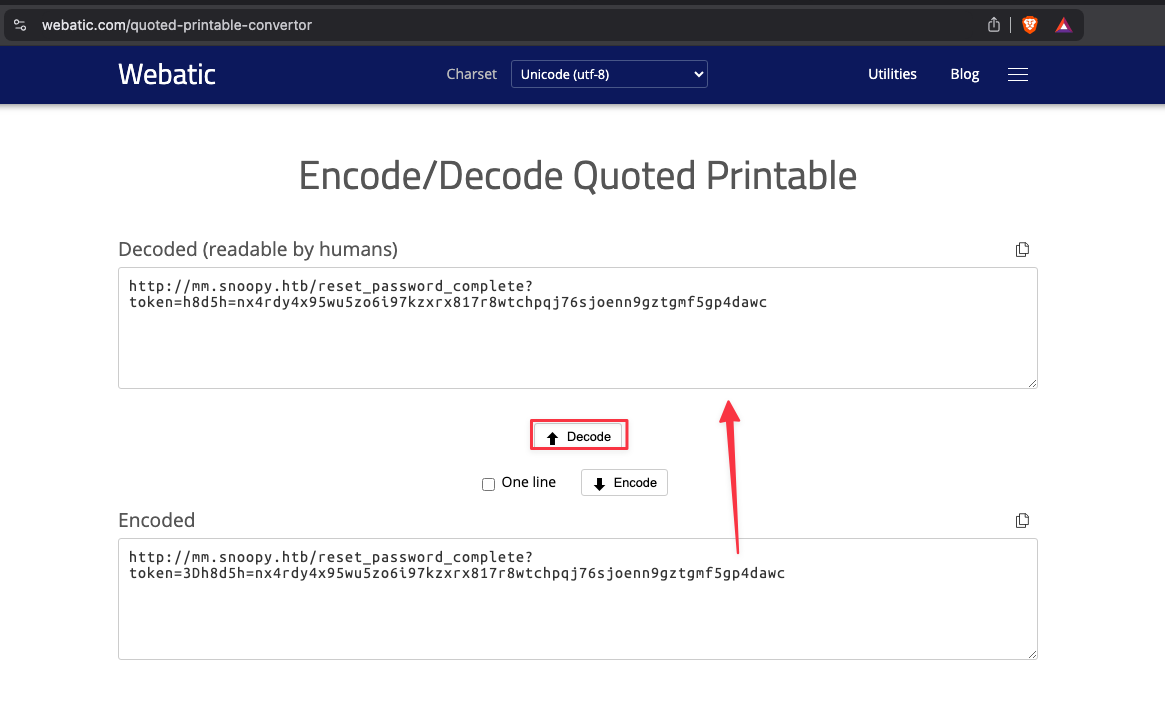Screen dimensions: 1165x711
Task: Click the site info icon in address bar
Action: 20,25
